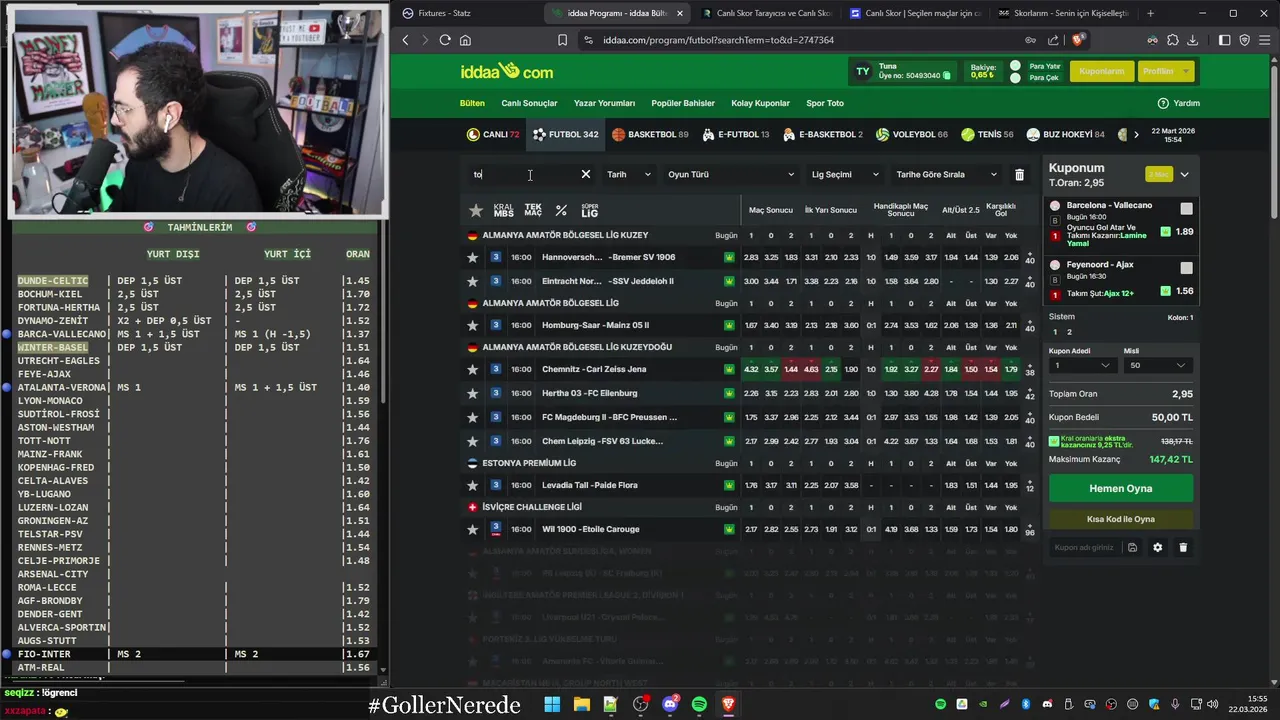Screen dimensions: 1280x720
Task: Open File Explorer from the taskbar
Action: [x=581, y=705]
